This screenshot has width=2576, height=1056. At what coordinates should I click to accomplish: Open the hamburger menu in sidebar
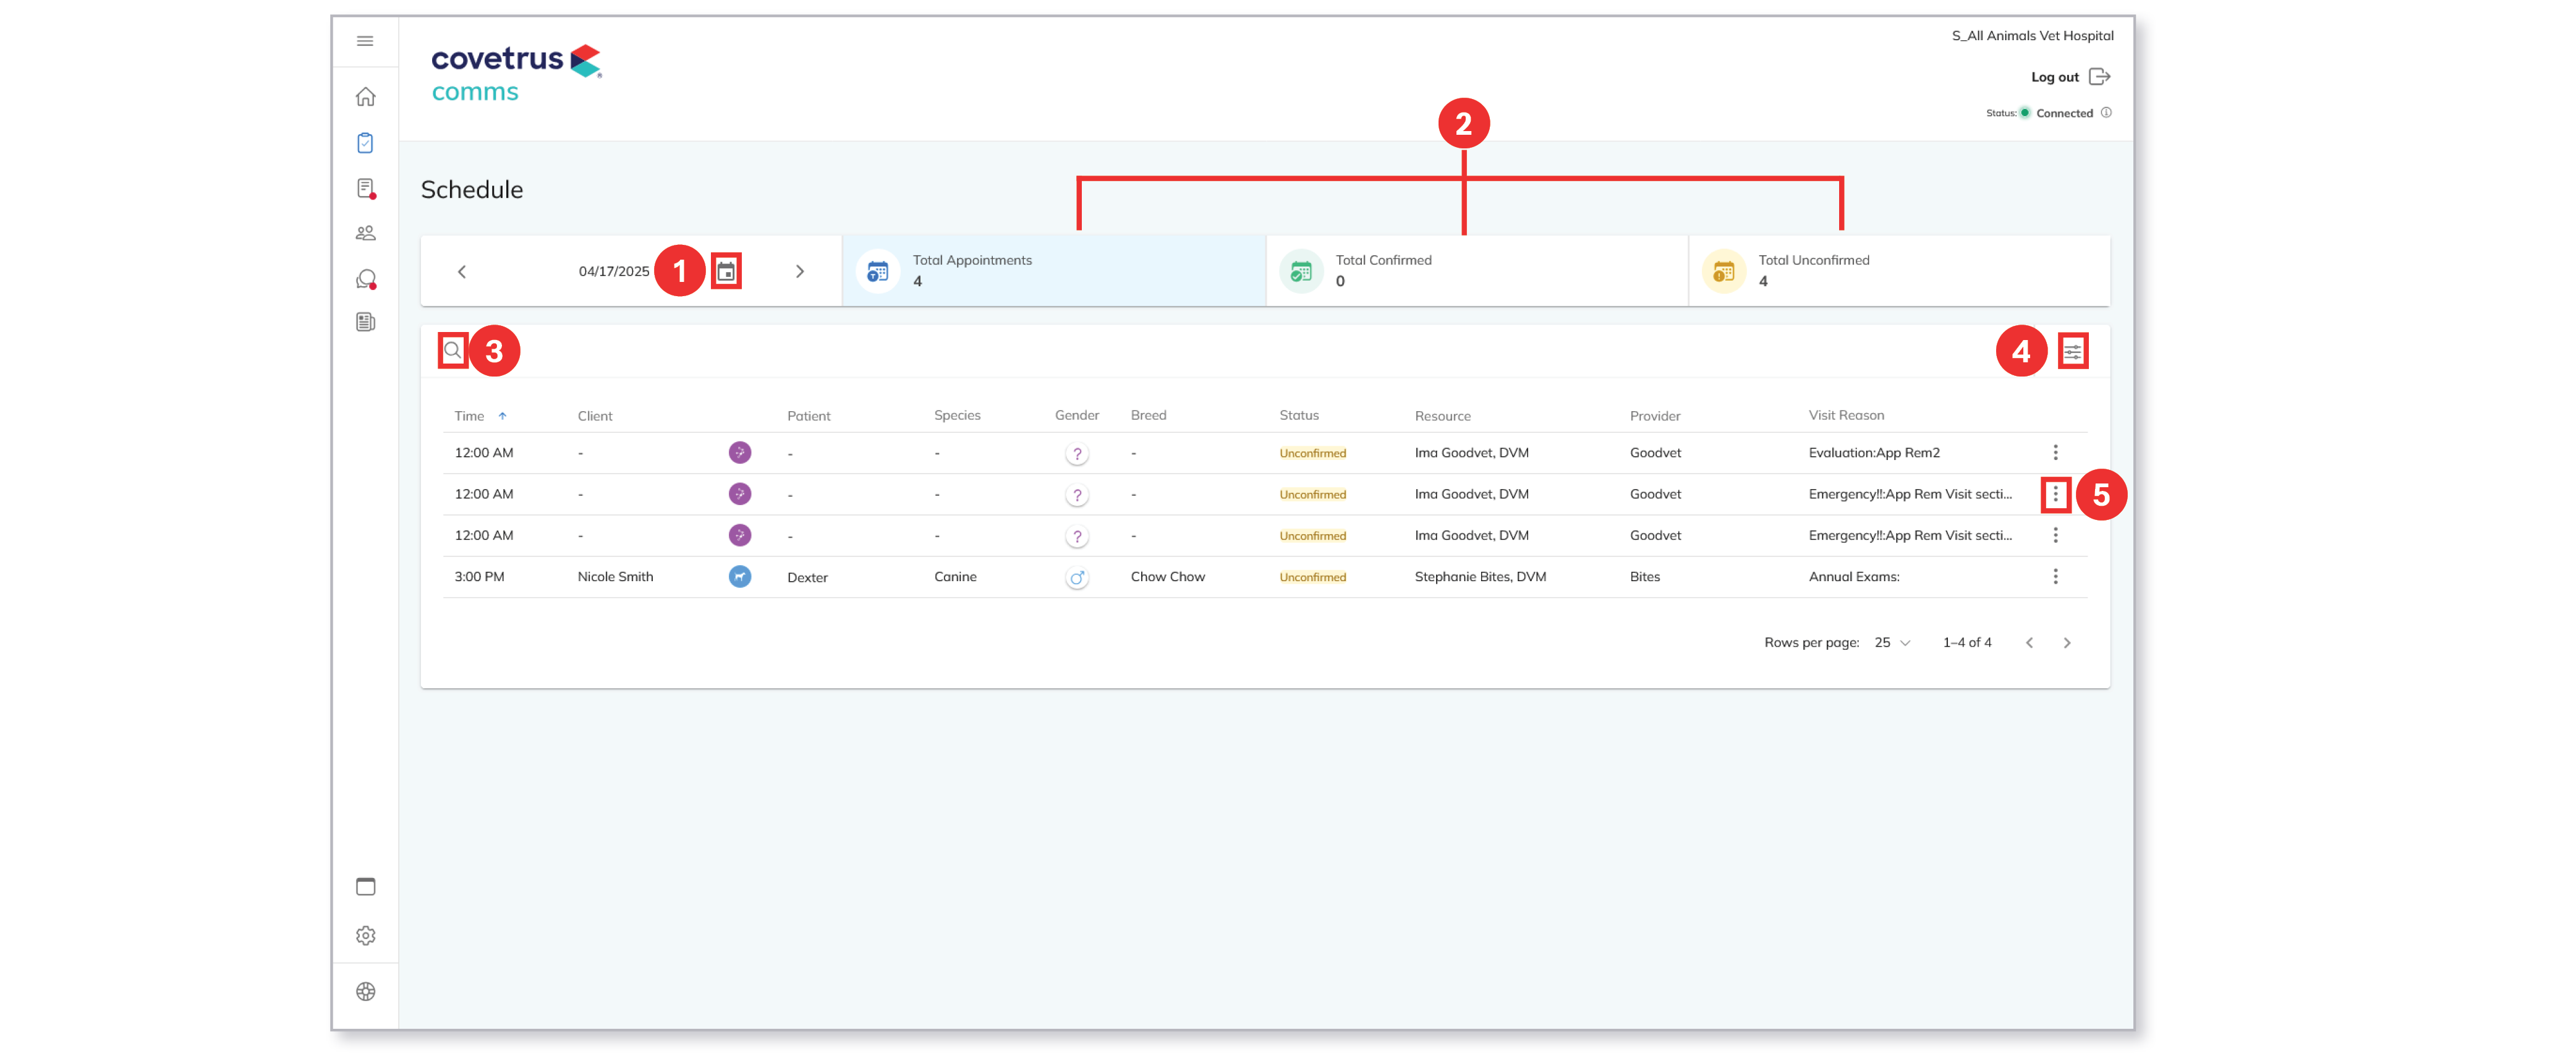[365, 41]
